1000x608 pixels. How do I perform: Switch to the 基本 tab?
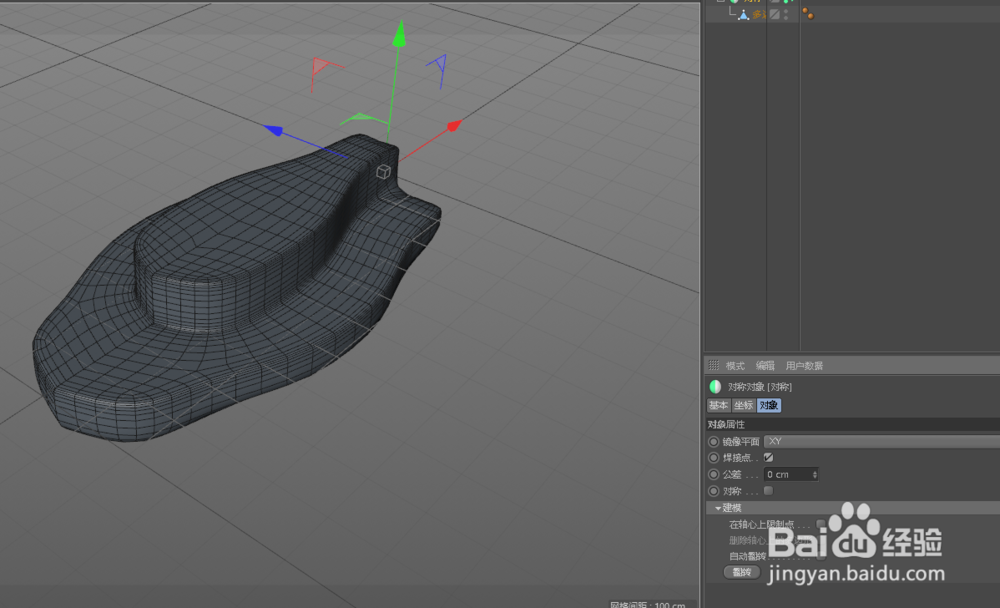[718, 405]
